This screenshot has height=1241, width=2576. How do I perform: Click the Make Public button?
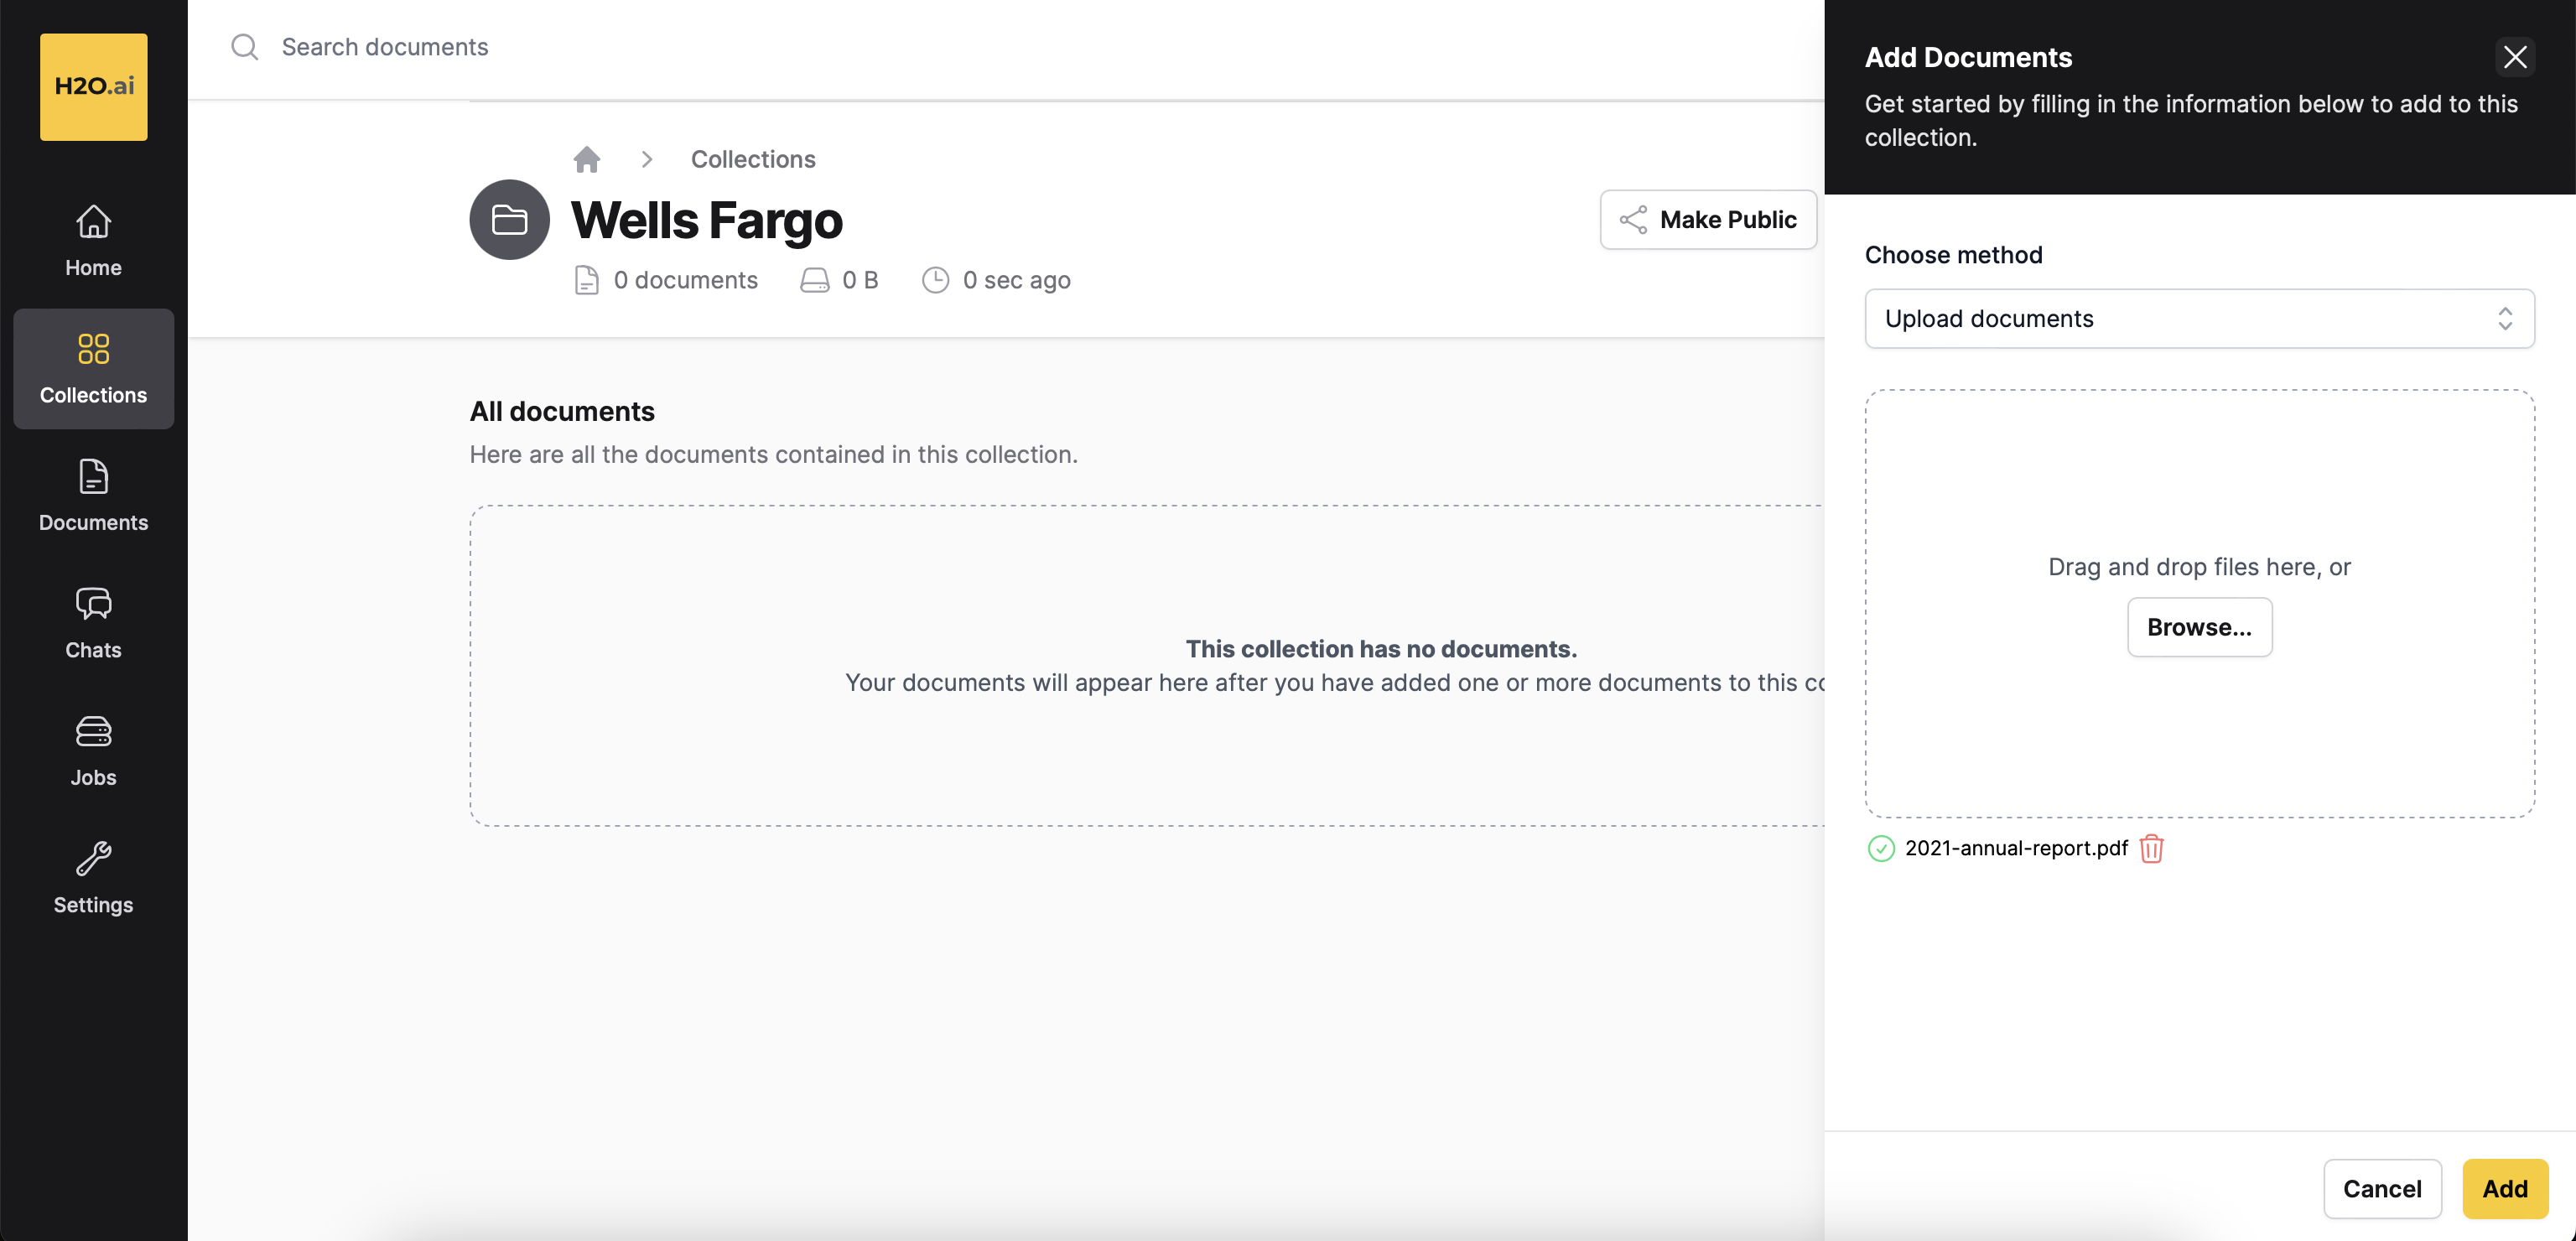1708,220
